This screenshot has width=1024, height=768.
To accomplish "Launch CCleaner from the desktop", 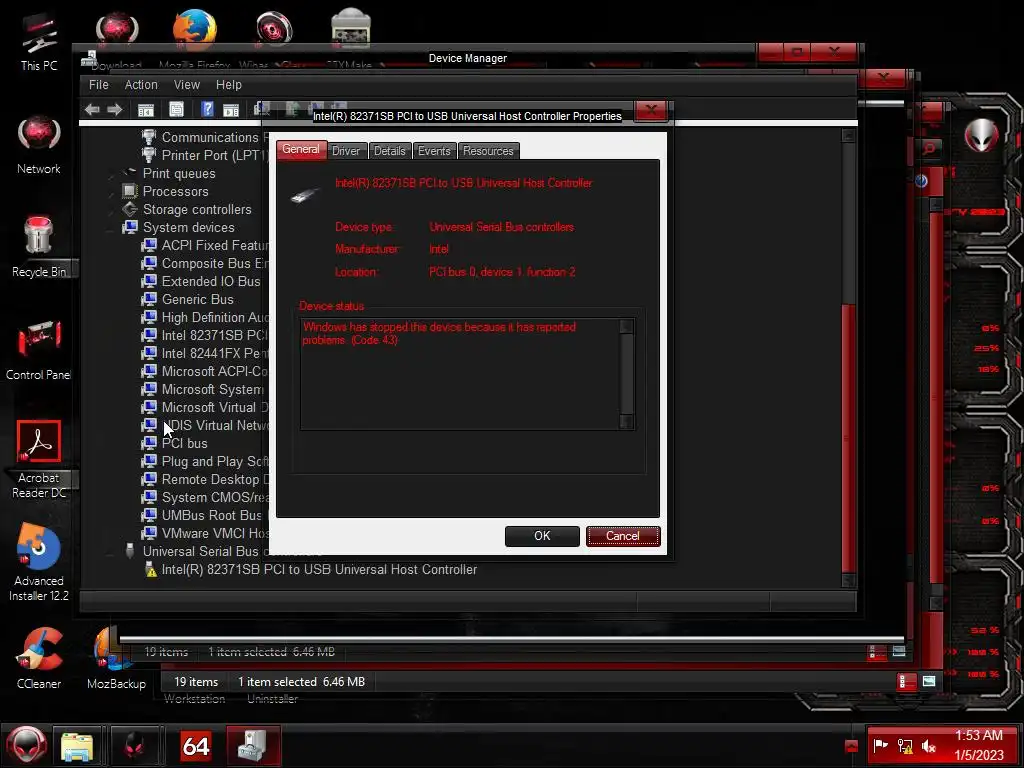I will click(39, 658).
